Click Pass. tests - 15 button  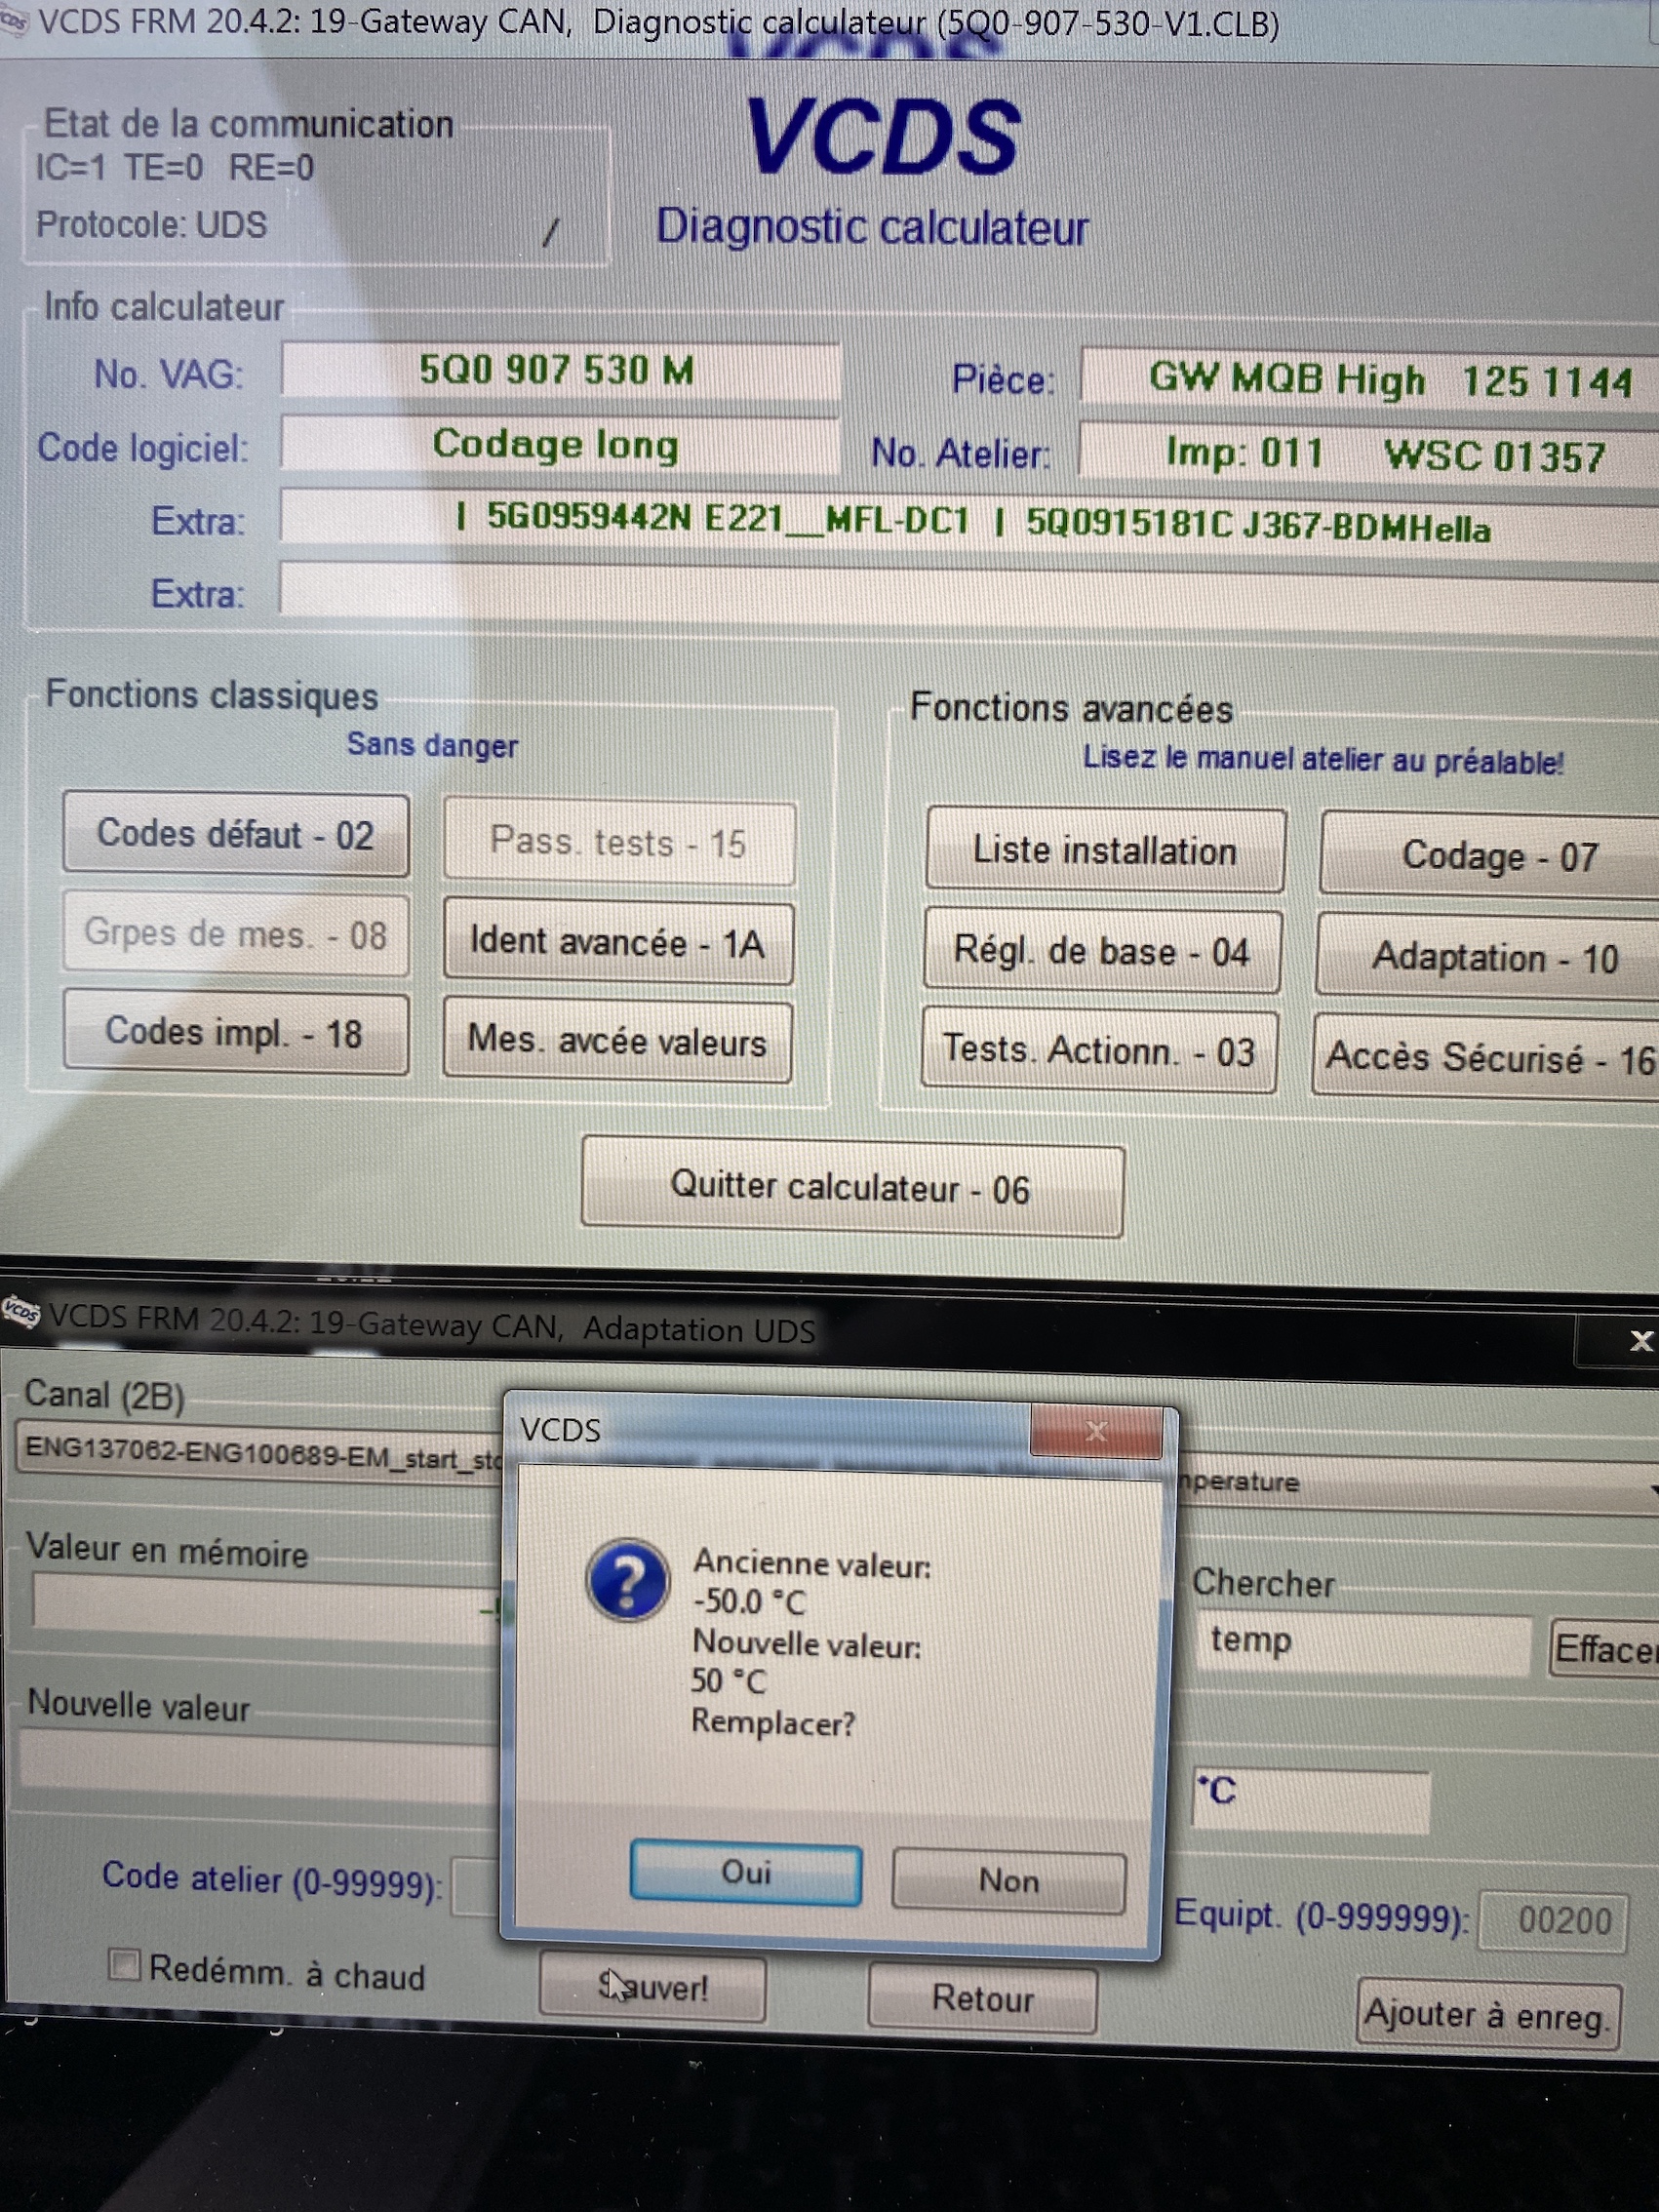(619, 842)
